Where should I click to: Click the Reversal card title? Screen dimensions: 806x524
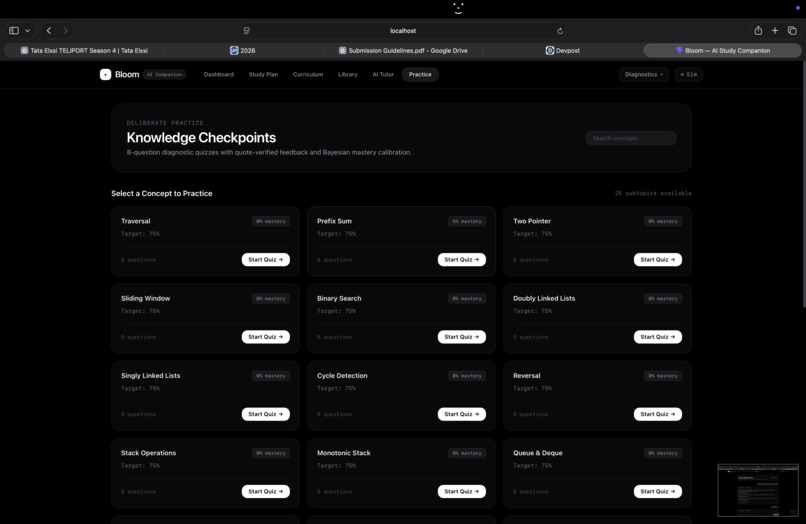[526, 376]
